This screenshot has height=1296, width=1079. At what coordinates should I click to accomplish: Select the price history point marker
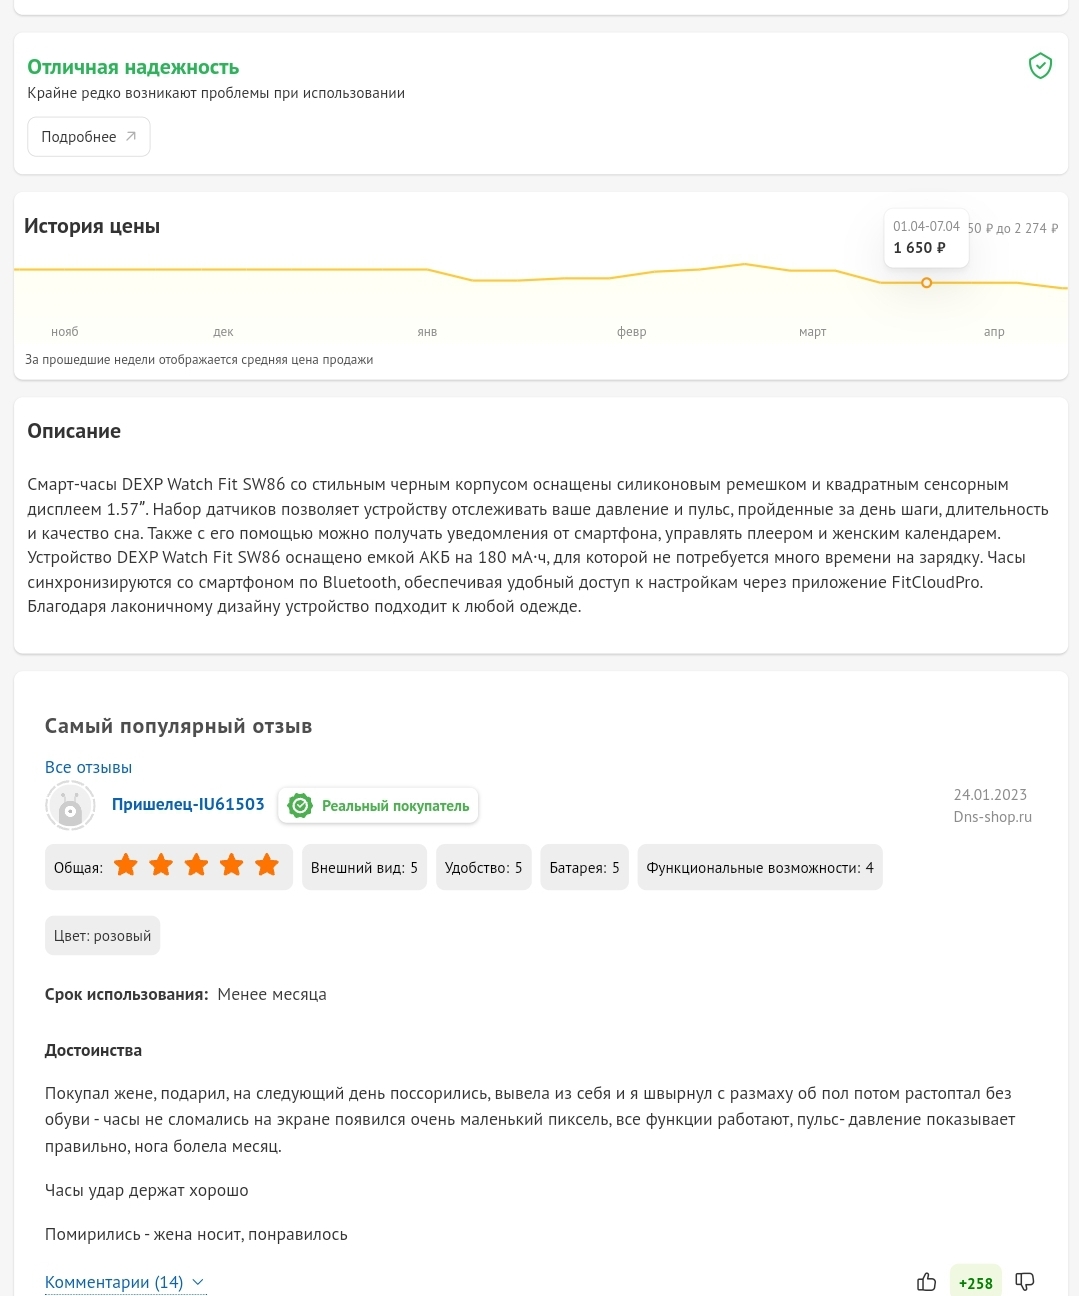926,283
